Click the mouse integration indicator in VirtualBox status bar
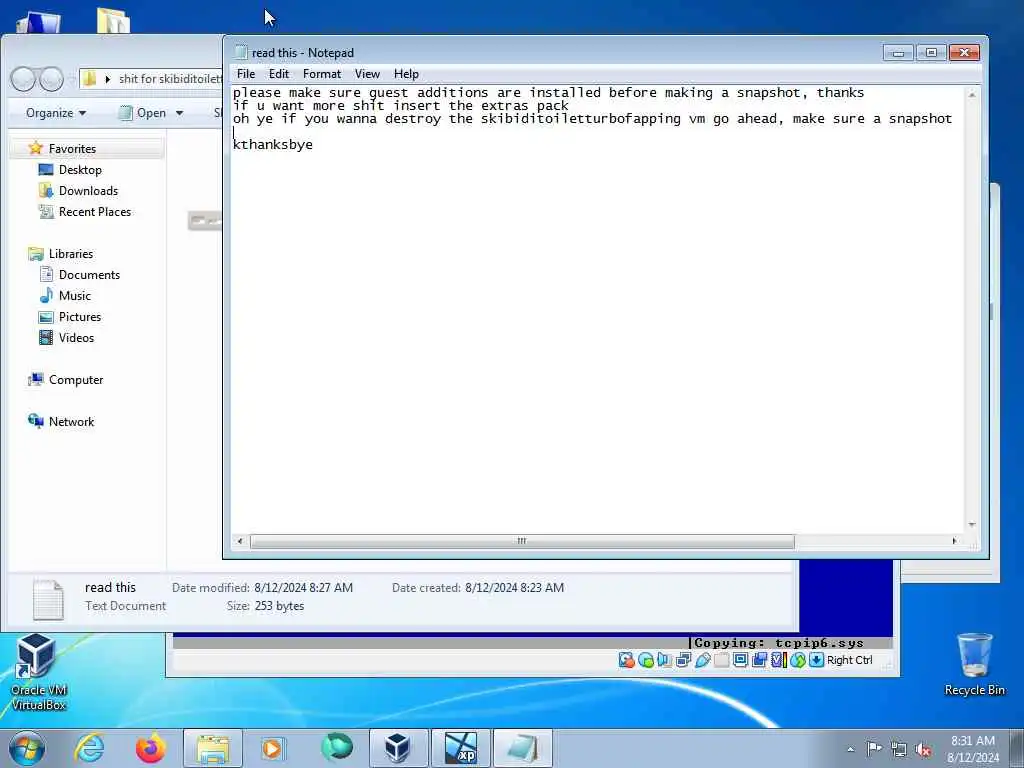 (797, 660)
